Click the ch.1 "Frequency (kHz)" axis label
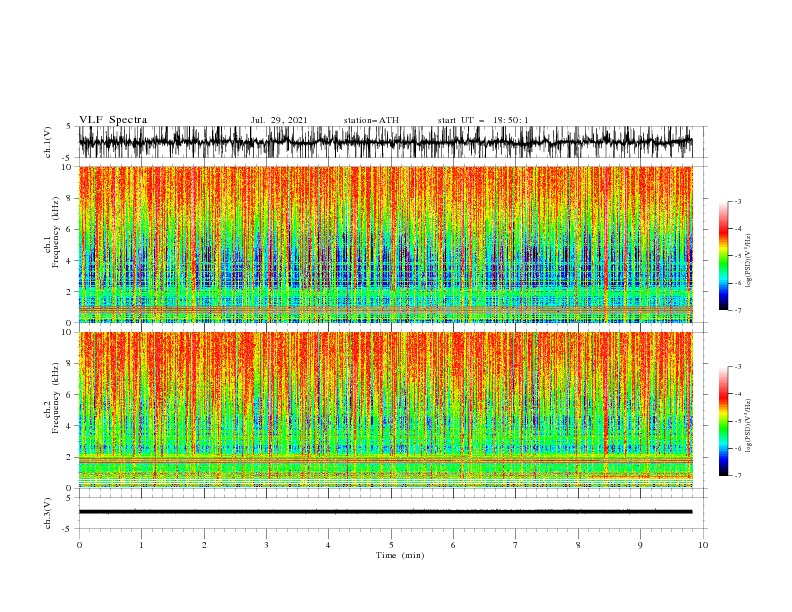Viewport: 792px width, 612px height. (56, 232)
